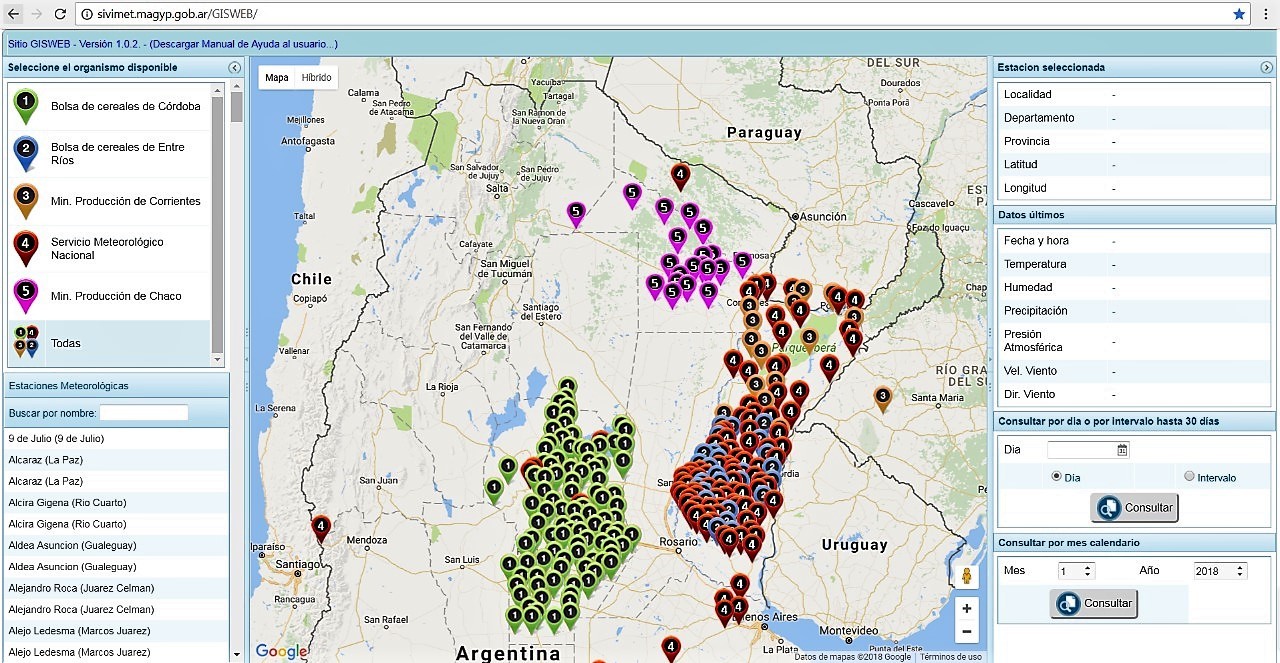
Task: Click marker 5 west of Chaco cluster near Salta
Action: pyautogui.click(x=576, y=213)
